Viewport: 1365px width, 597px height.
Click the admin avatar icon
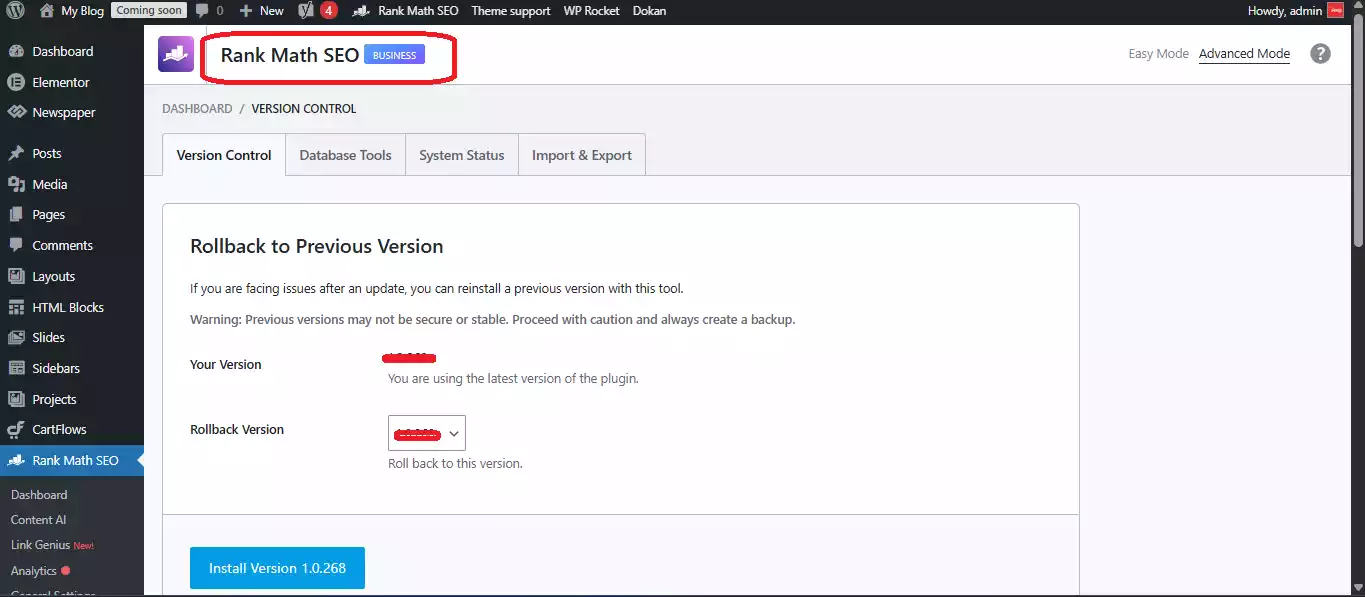coord(1335,11)
